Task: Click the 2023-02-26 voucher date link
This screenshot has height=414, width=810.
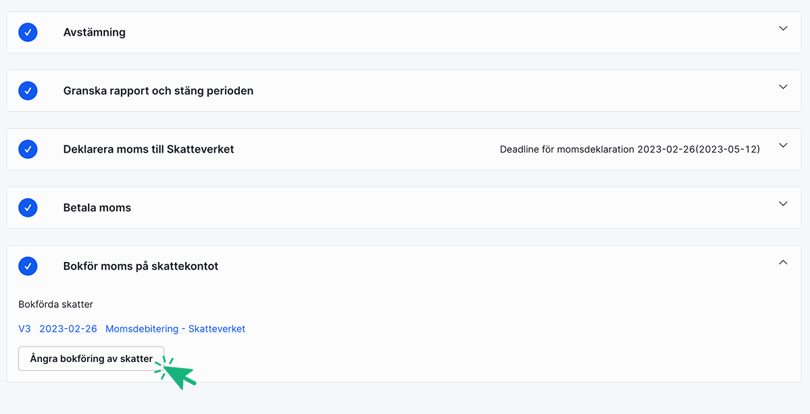Action: click(x=68, y=329)
